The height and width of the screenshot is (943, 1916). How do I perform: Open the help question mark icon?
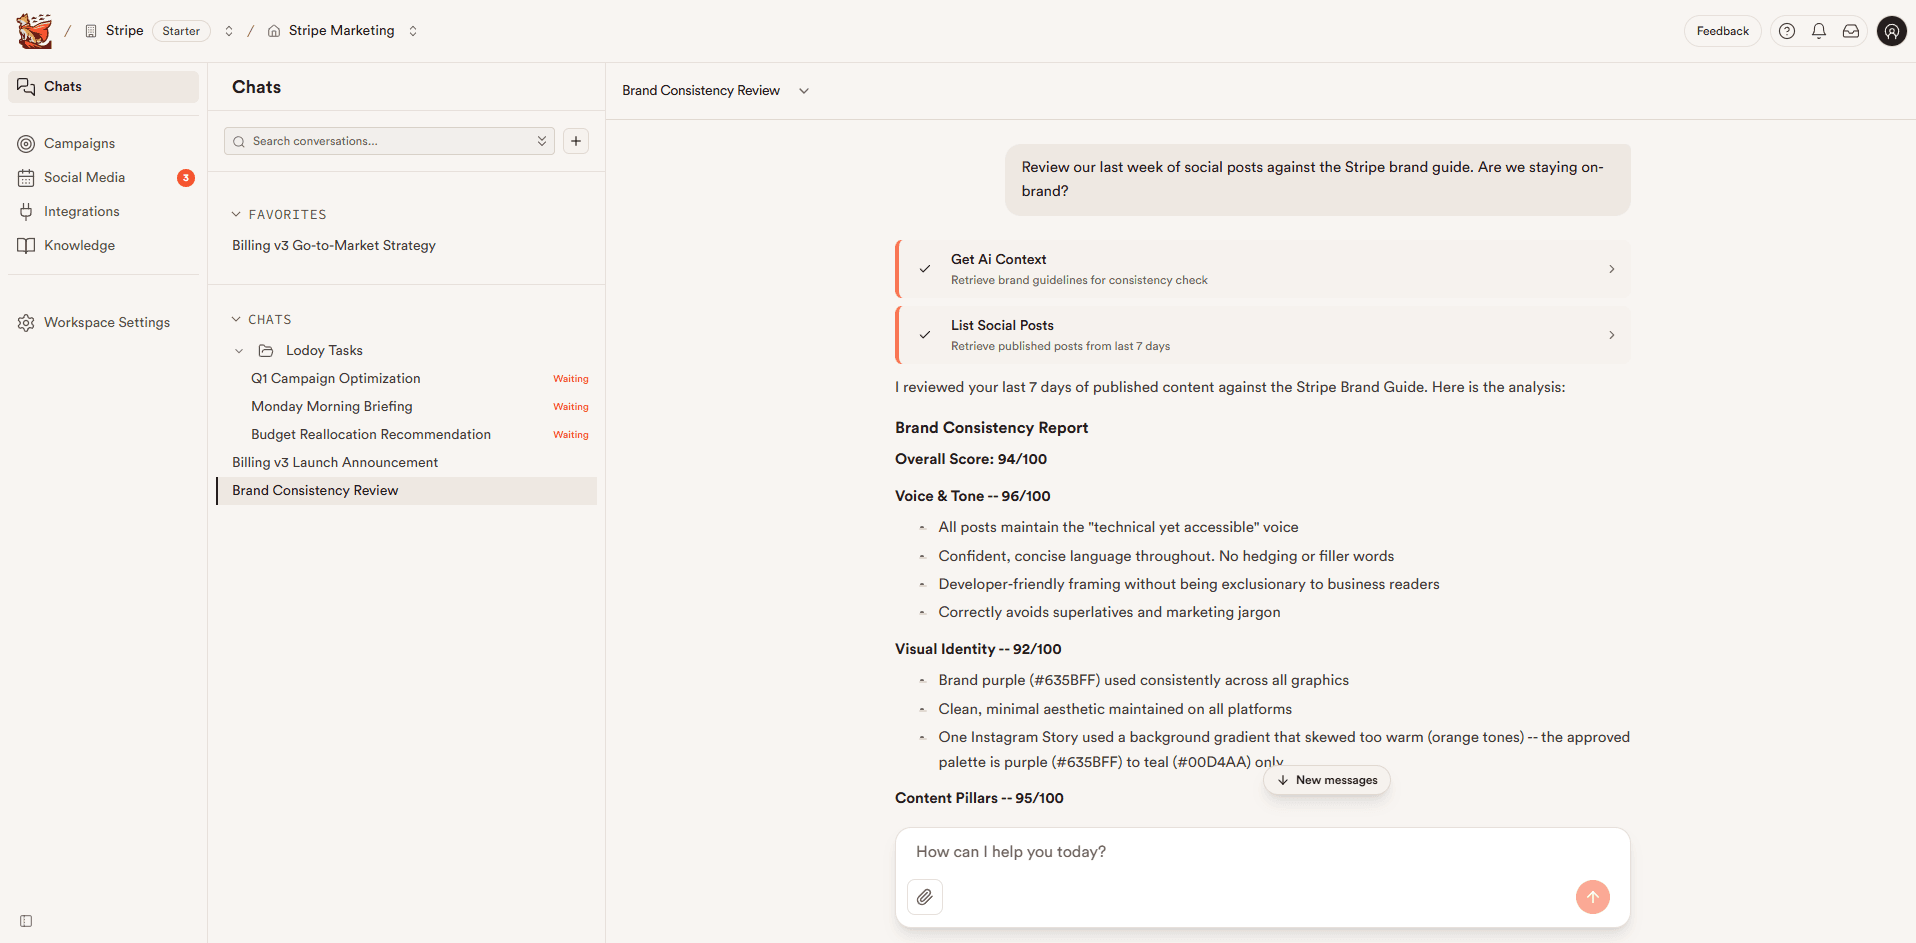(1787, 30)
